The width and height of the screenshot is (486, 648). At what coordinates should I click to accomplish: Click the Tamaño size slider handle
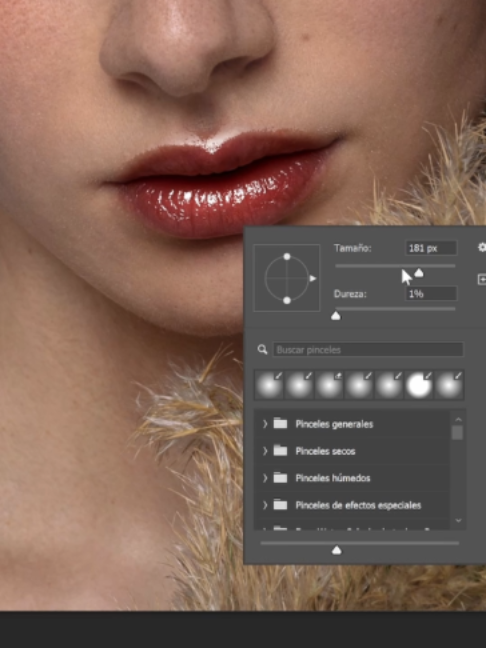click(419, 273)
